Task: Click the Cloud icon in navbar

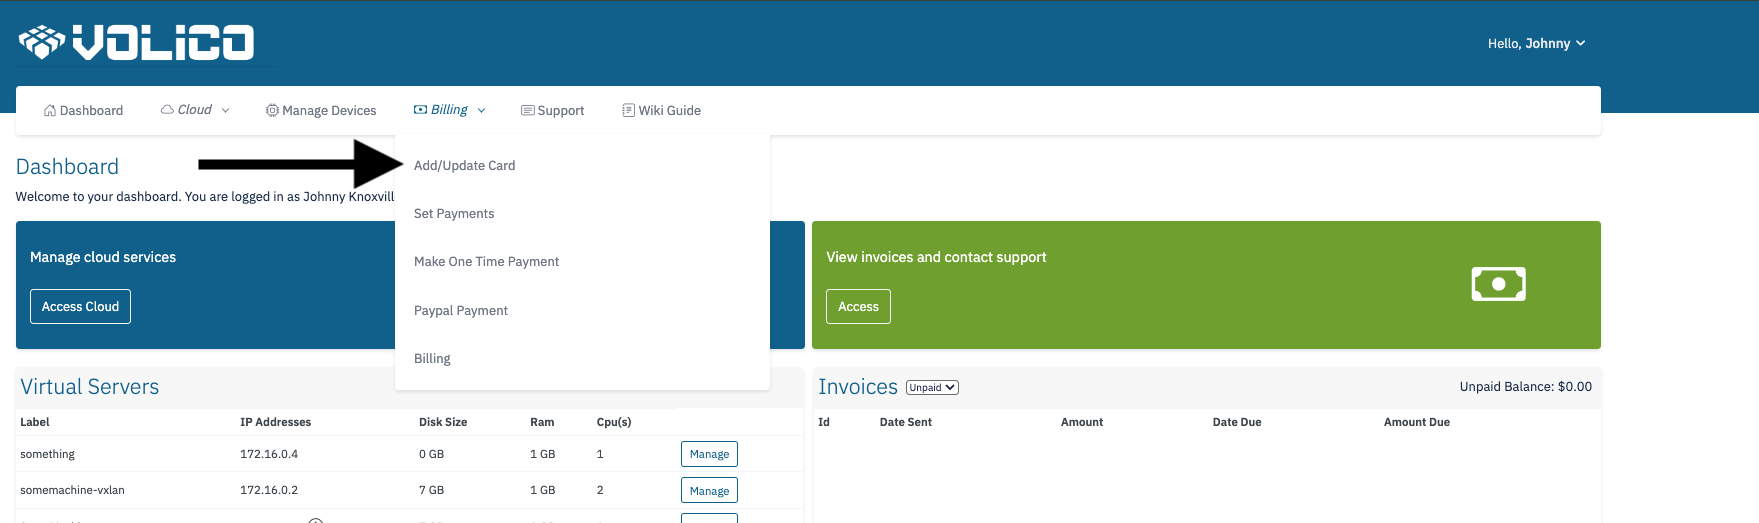Action: 167,110
